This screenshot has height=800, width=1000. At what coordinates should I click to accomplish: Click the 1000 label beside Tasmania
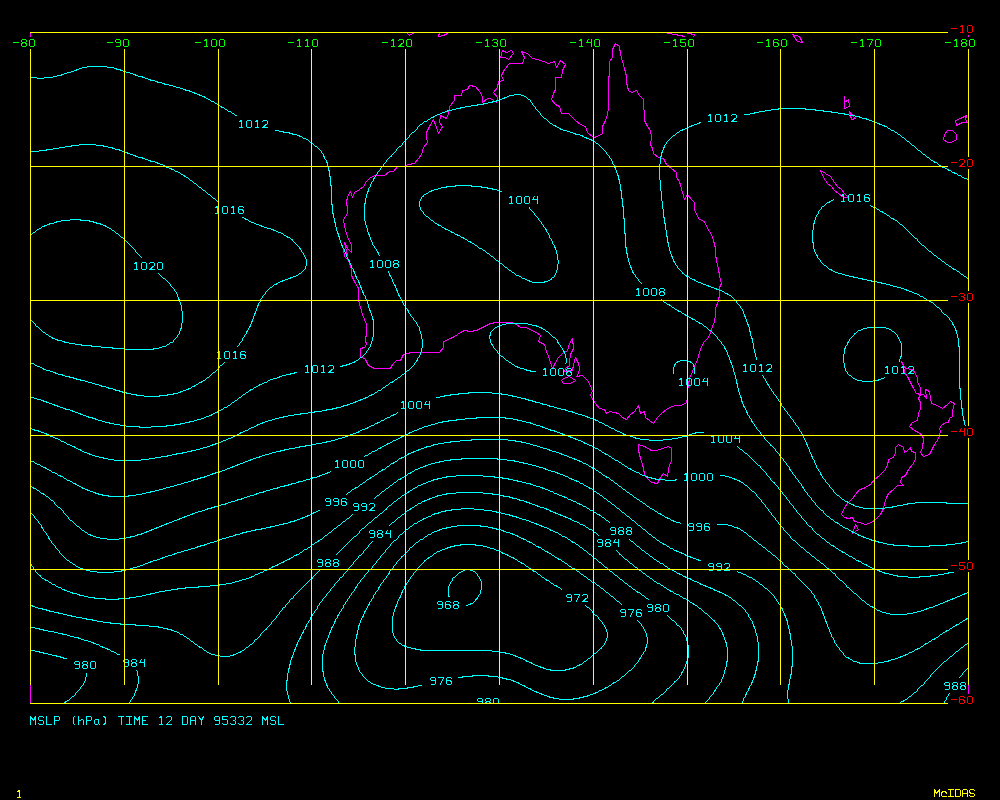698,477
